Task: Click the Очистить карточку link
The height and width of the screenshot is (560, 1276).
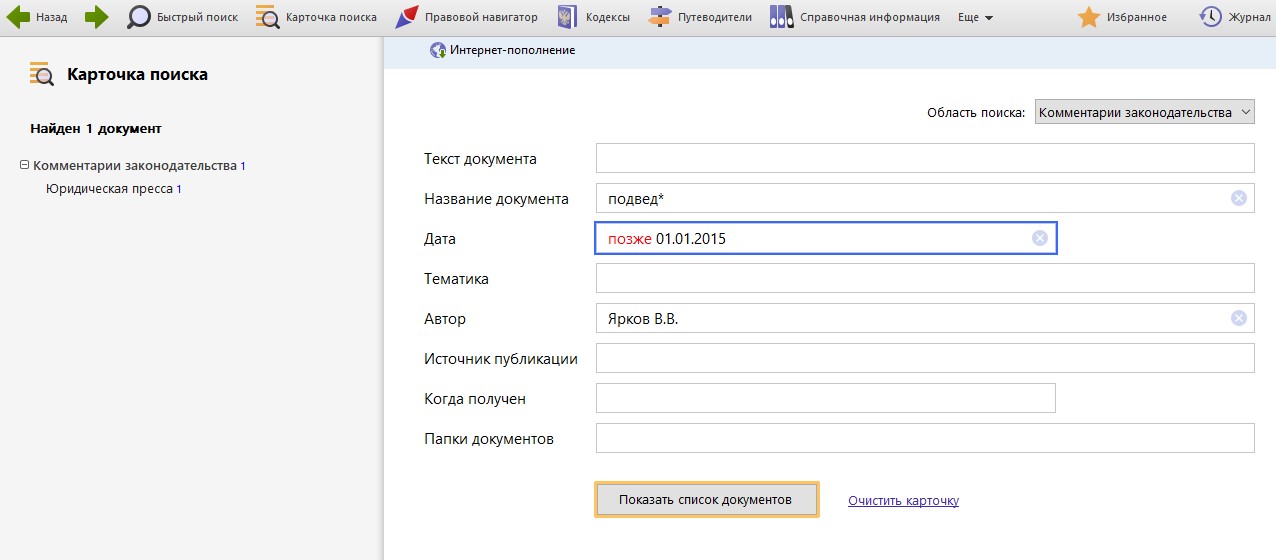Action: tap(903, 501)
